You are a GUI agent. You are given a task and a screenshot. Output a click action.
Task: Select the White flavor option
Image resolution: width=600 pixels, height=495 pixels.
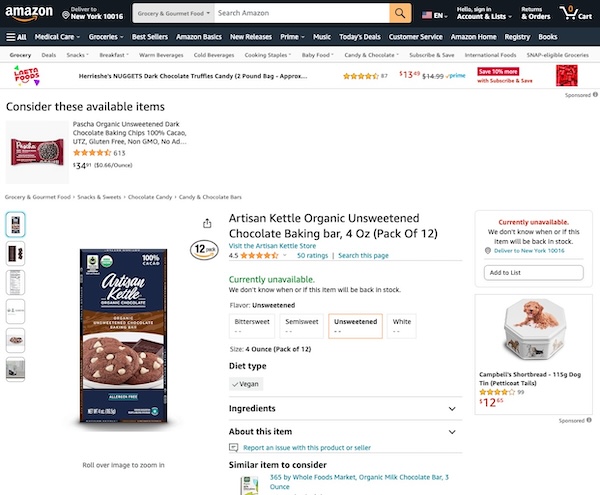tap(402, 325)
